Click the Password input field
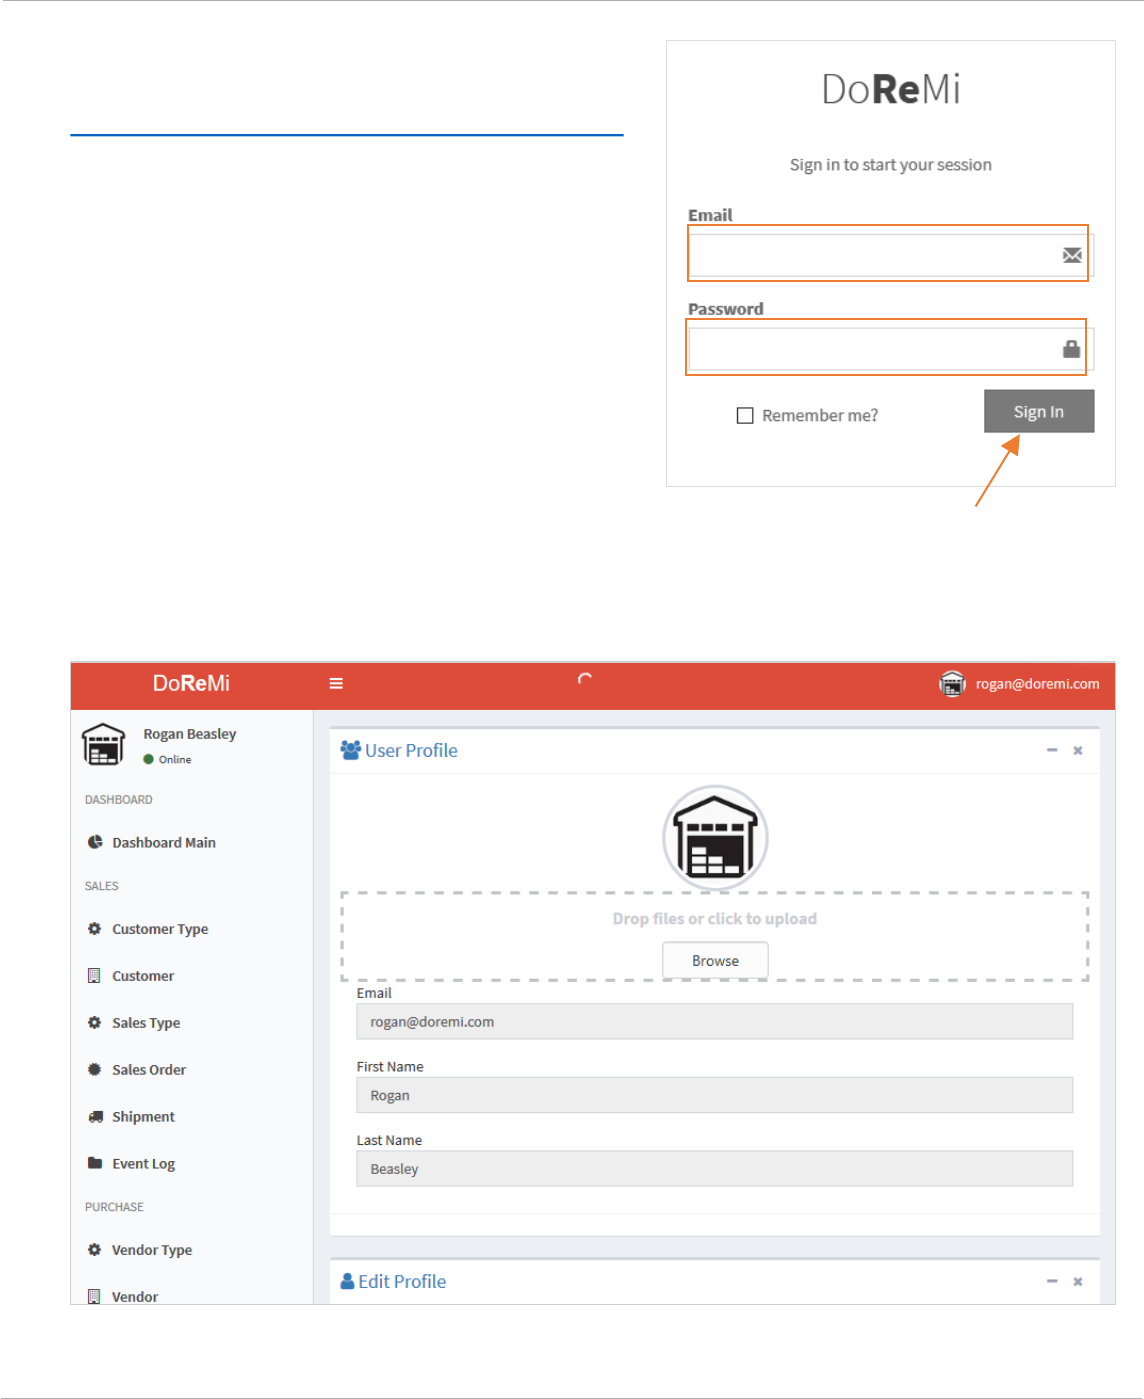 (891, 349)
